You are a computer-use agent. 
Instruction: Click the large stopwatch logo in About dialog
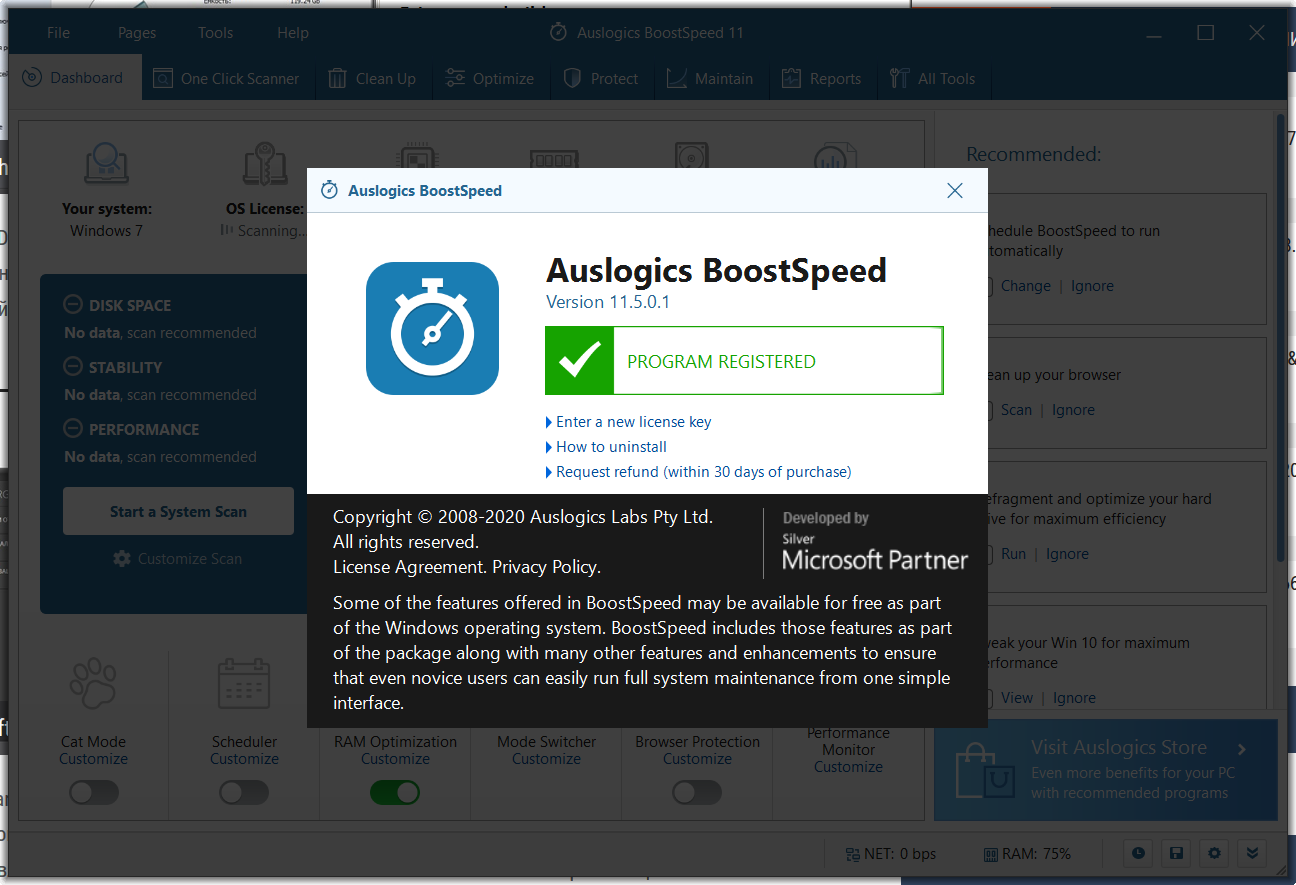432,328
